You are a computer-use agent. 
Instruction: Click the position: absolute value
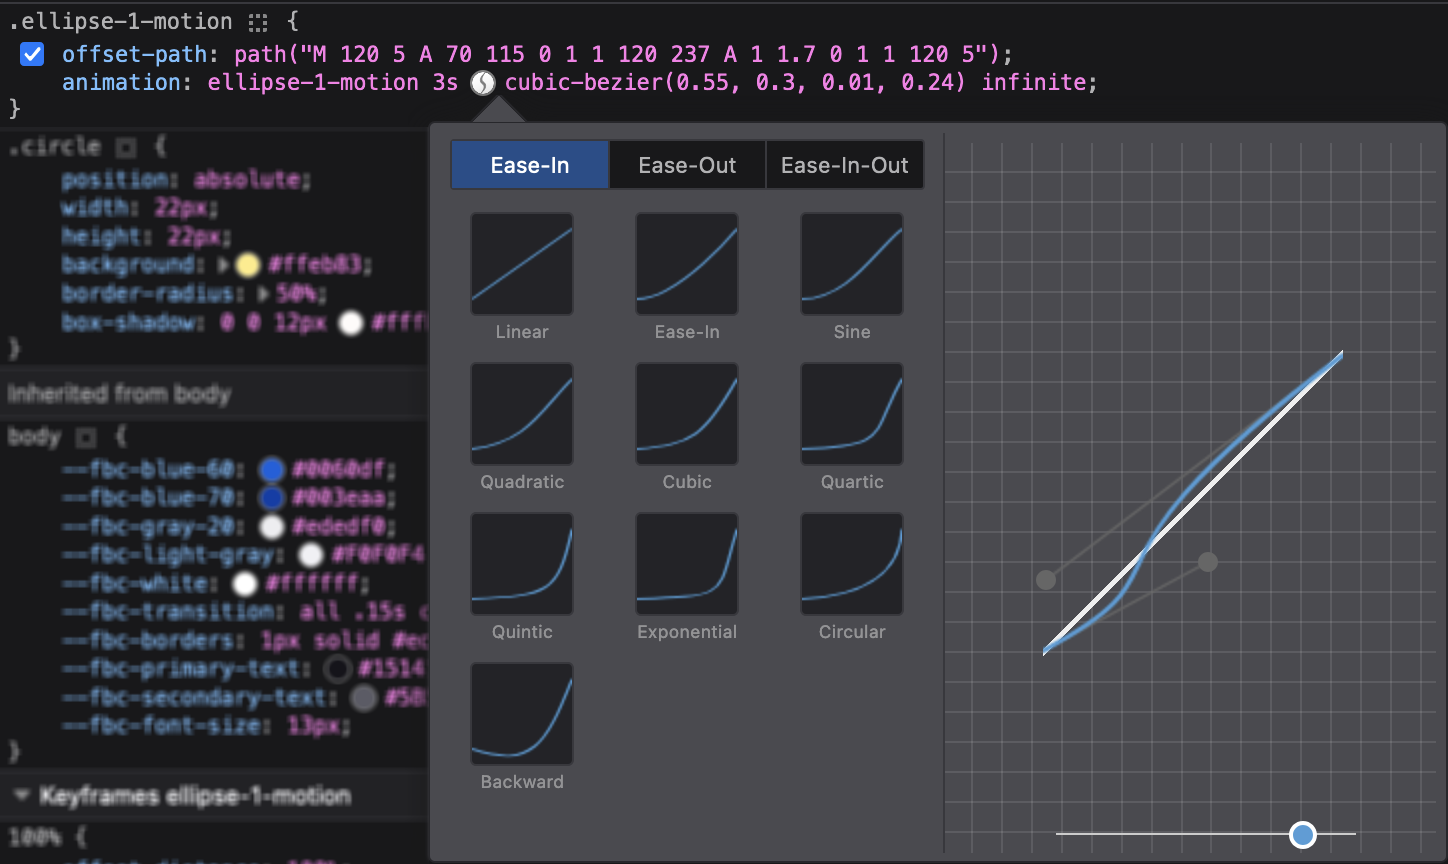click(249, 180)
